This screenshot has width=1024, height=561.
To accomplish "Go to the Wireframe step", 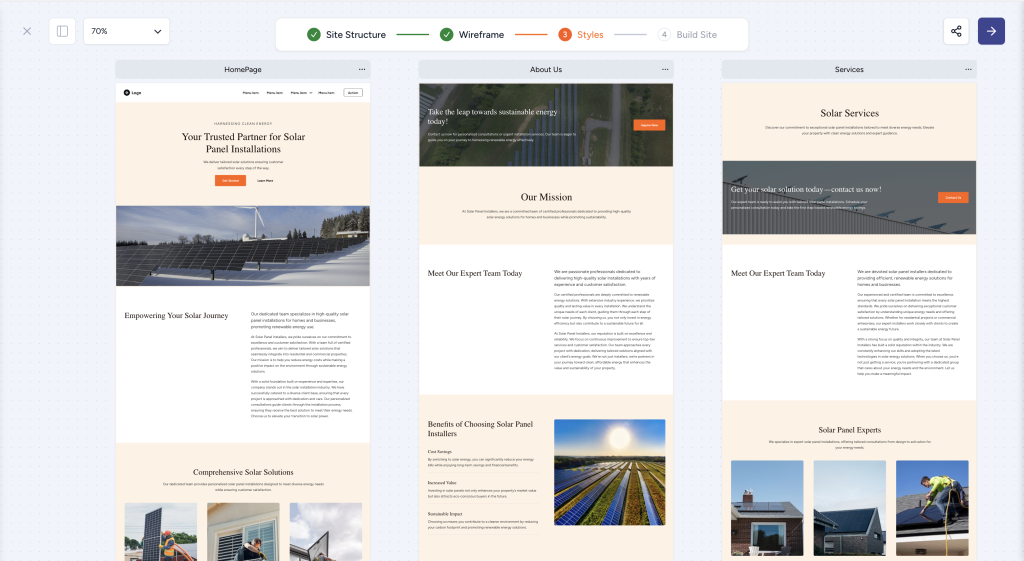I will coord(472,35).
